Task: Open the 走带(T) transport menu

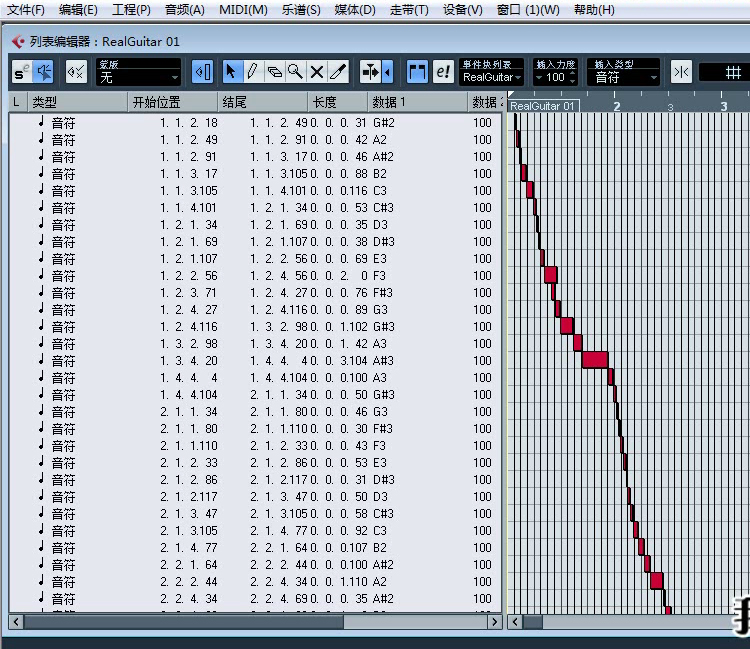Action: (x=408, y=10)
